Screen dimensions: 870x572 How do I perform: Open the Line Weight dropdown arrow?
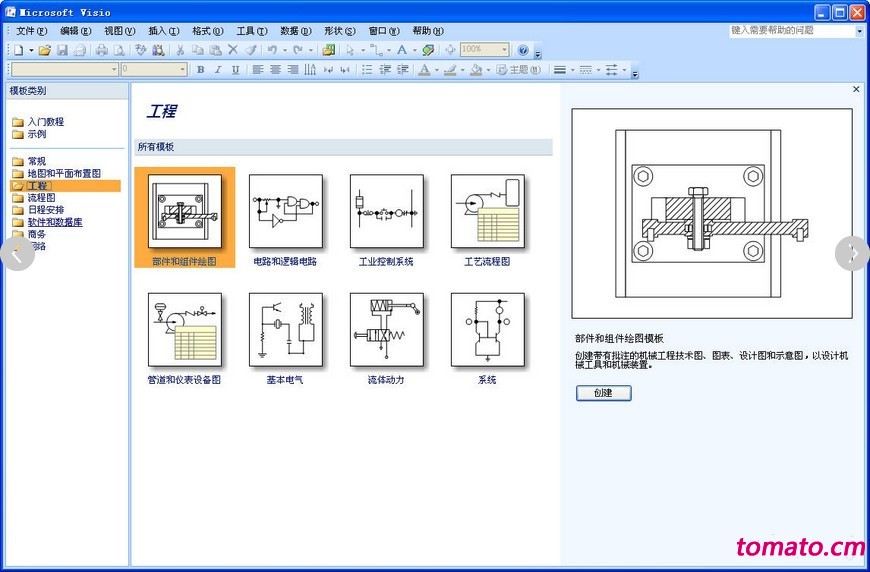[x=573, y=70]
